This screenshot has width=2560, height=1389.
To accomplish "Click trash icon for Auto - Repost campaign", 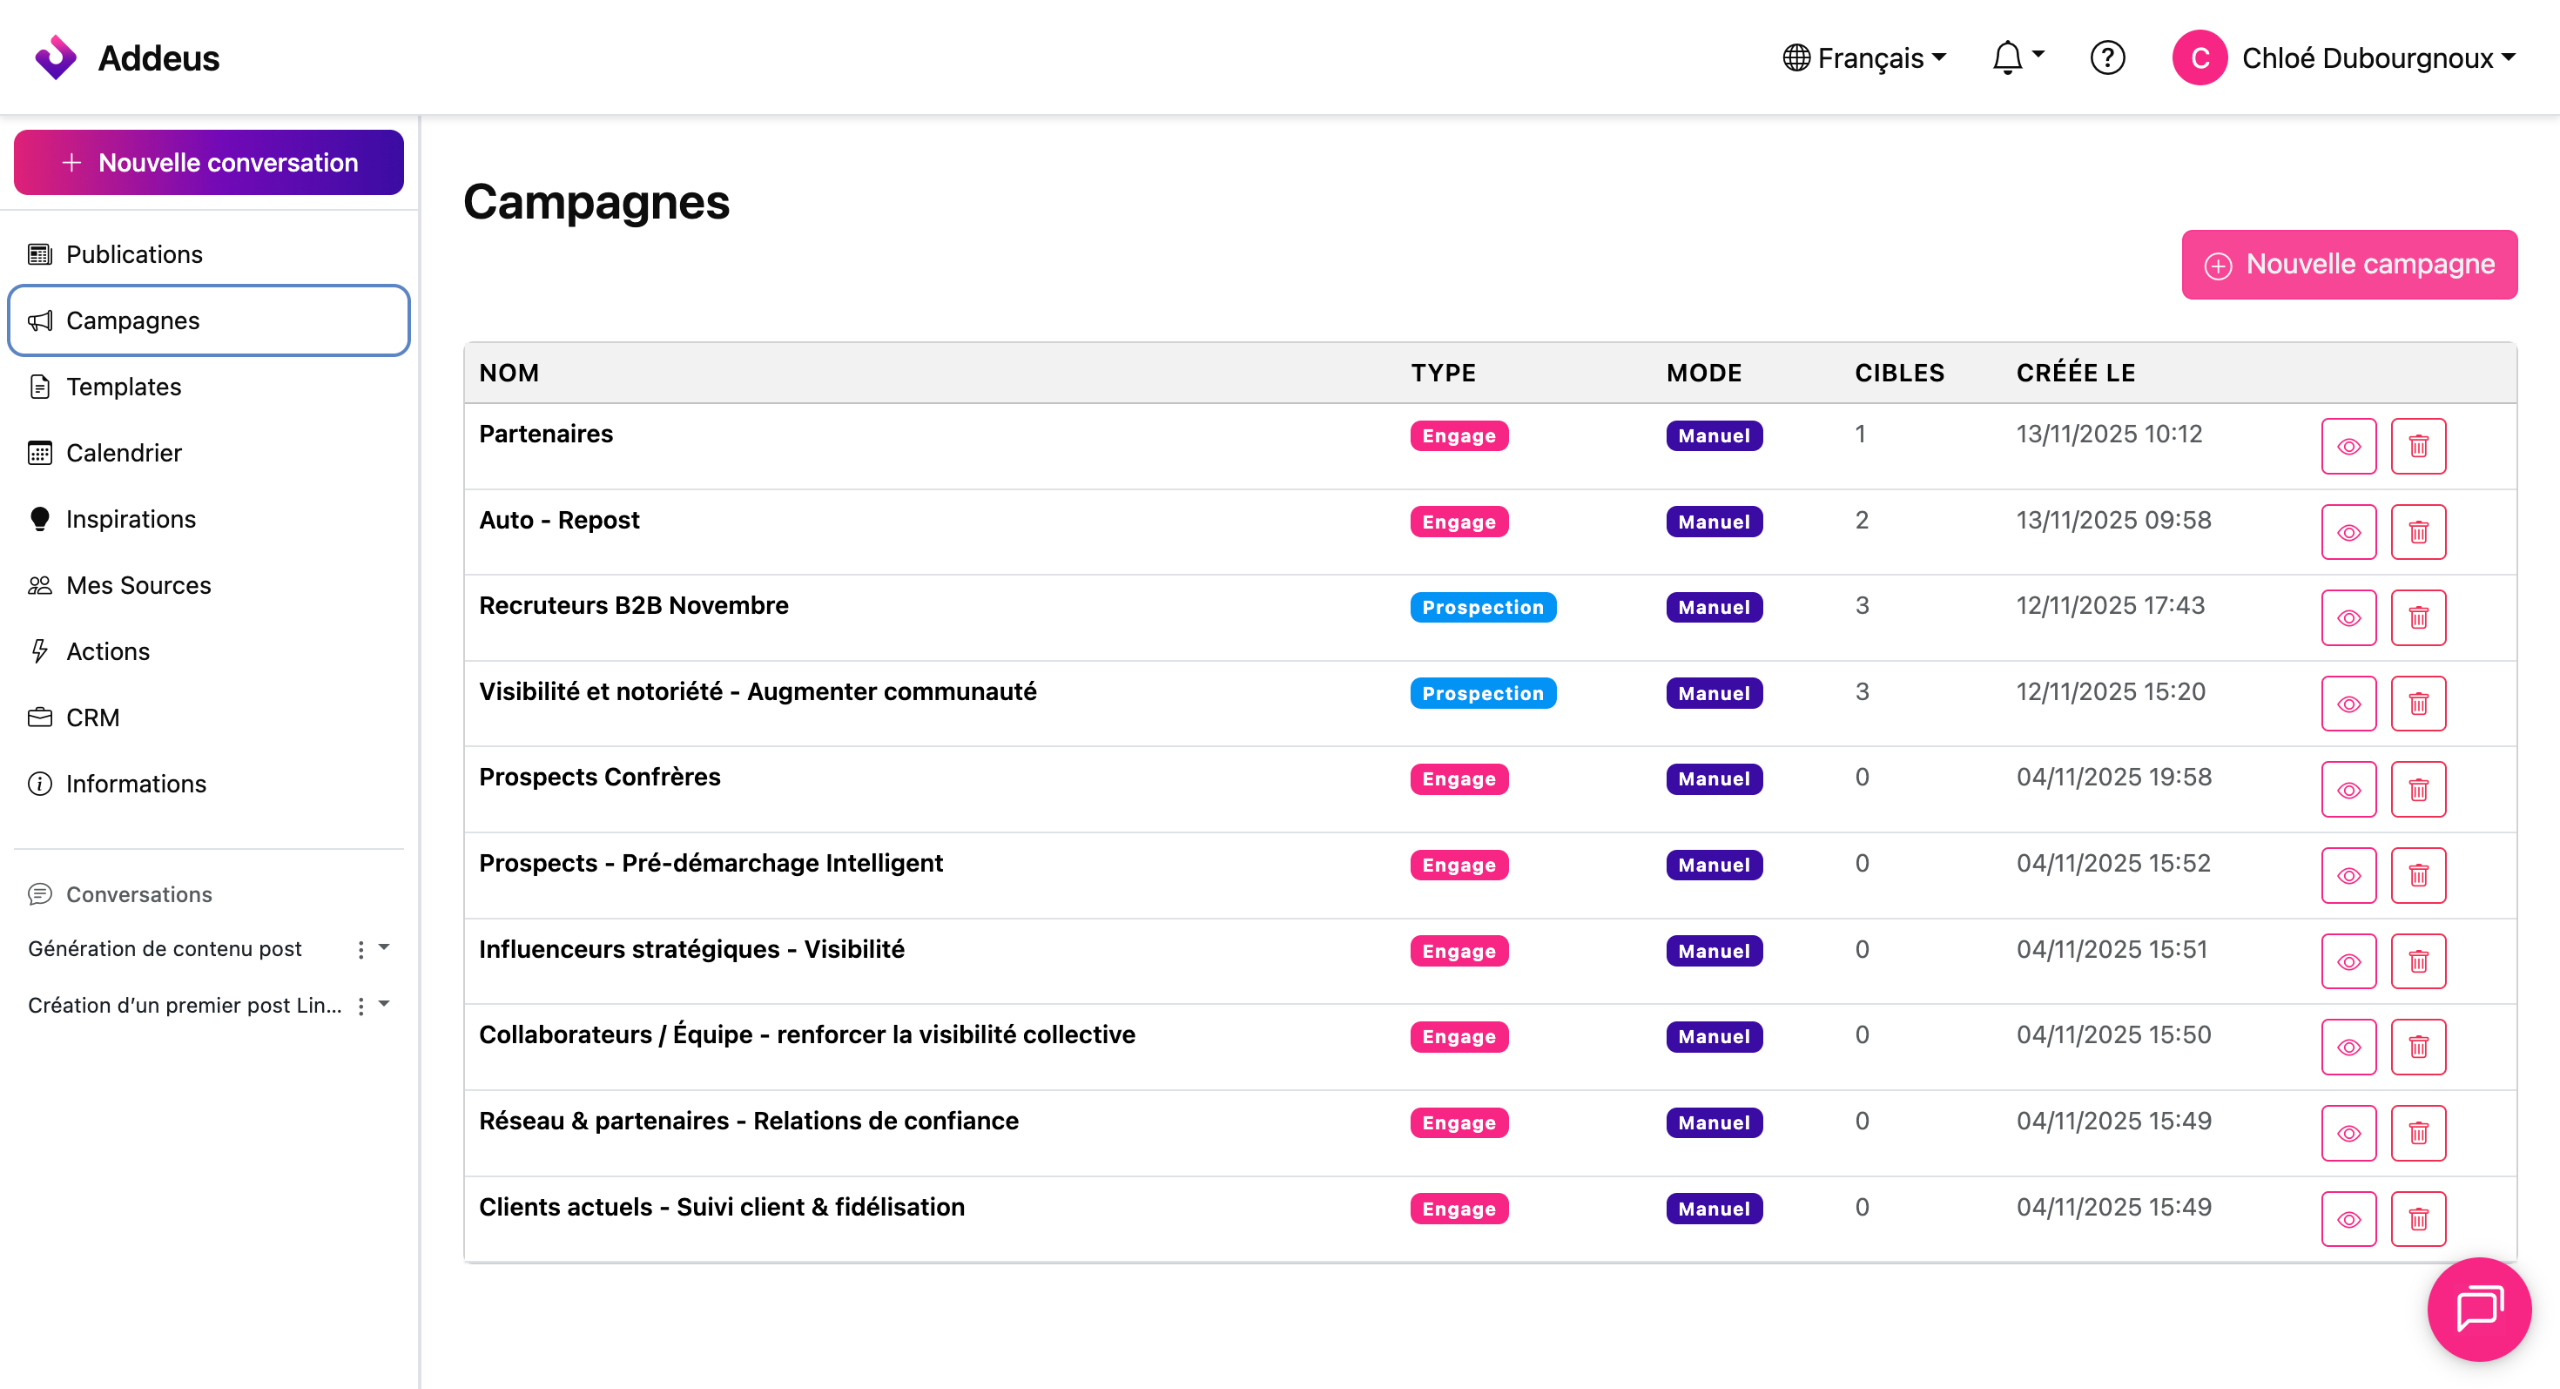I will (2417, 532).
